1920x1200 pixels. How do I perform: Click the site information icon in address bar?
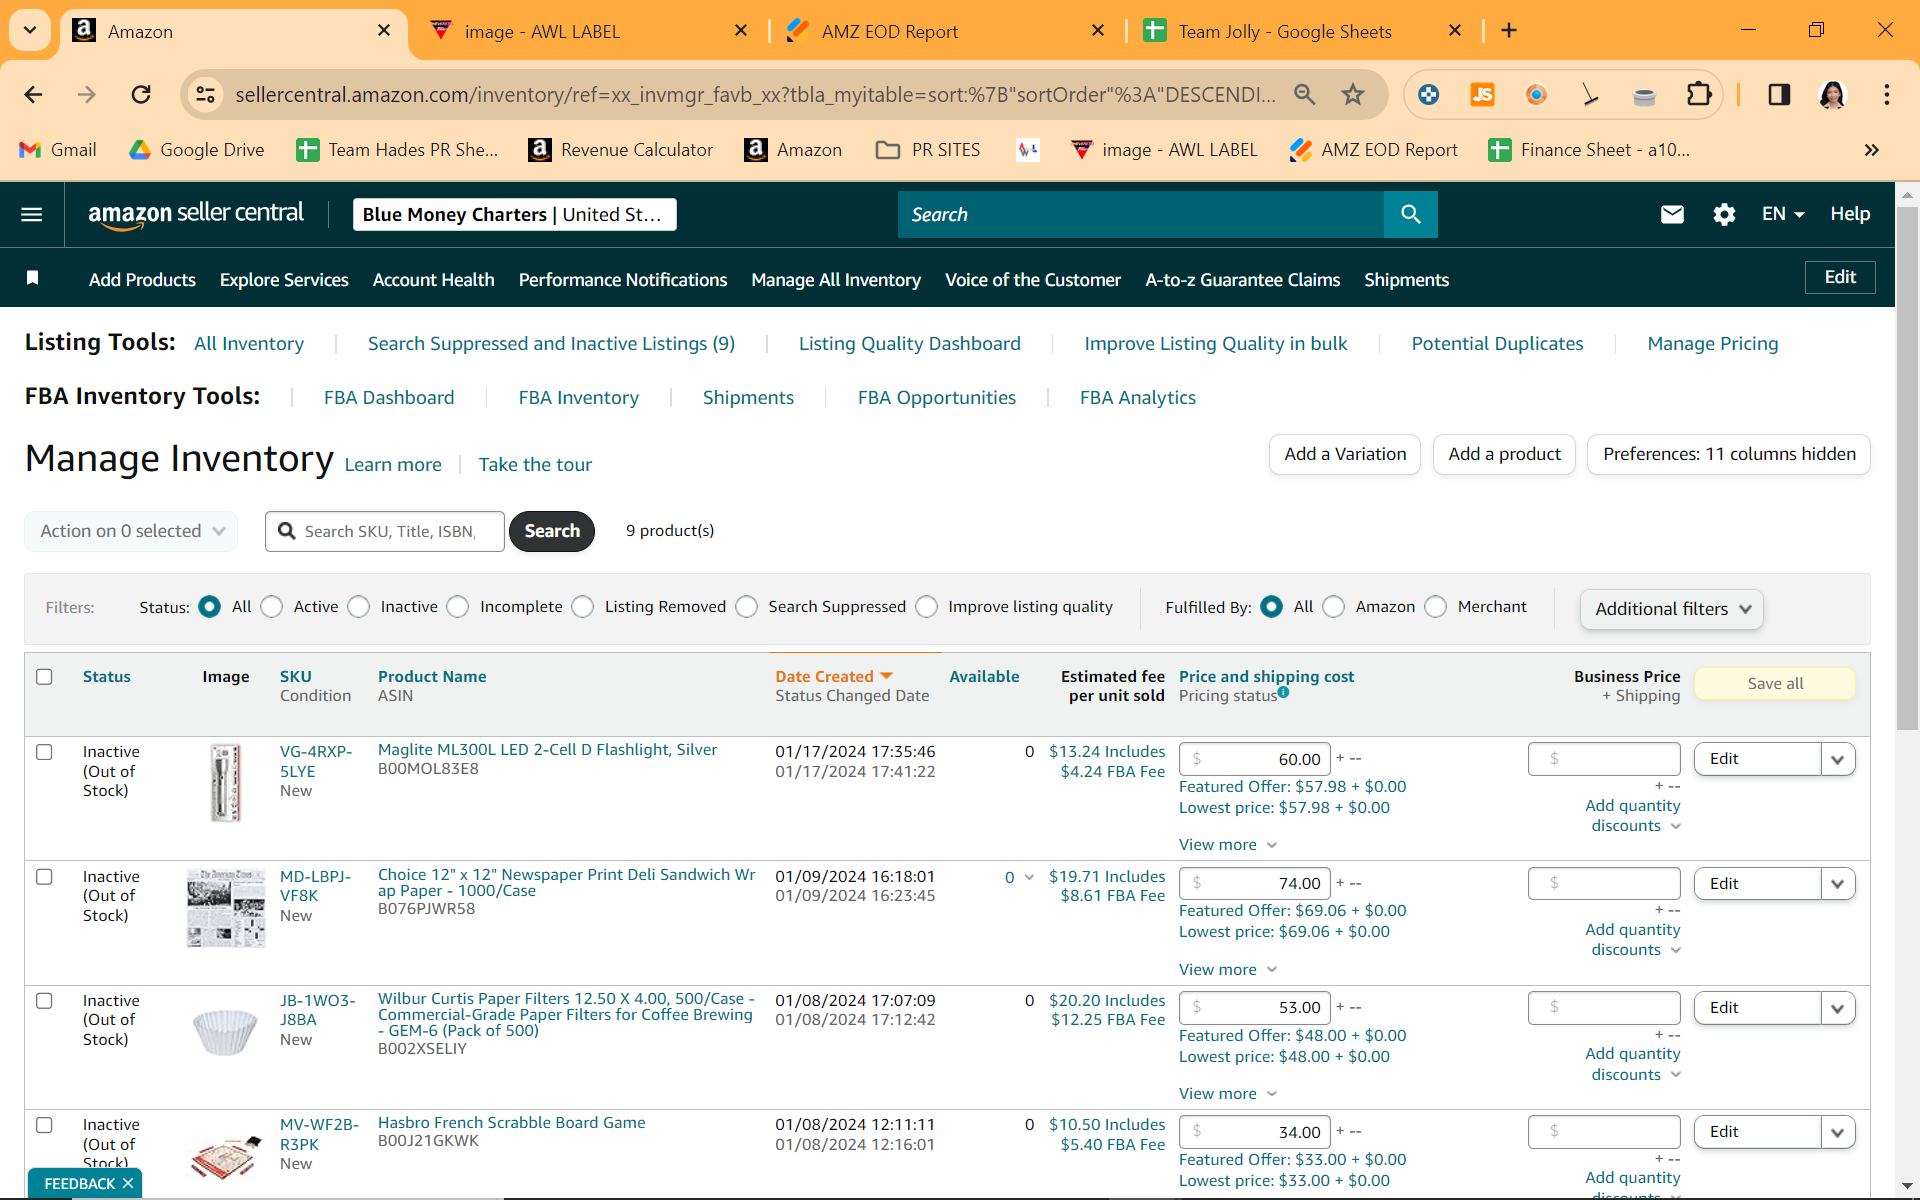point(205,94)
